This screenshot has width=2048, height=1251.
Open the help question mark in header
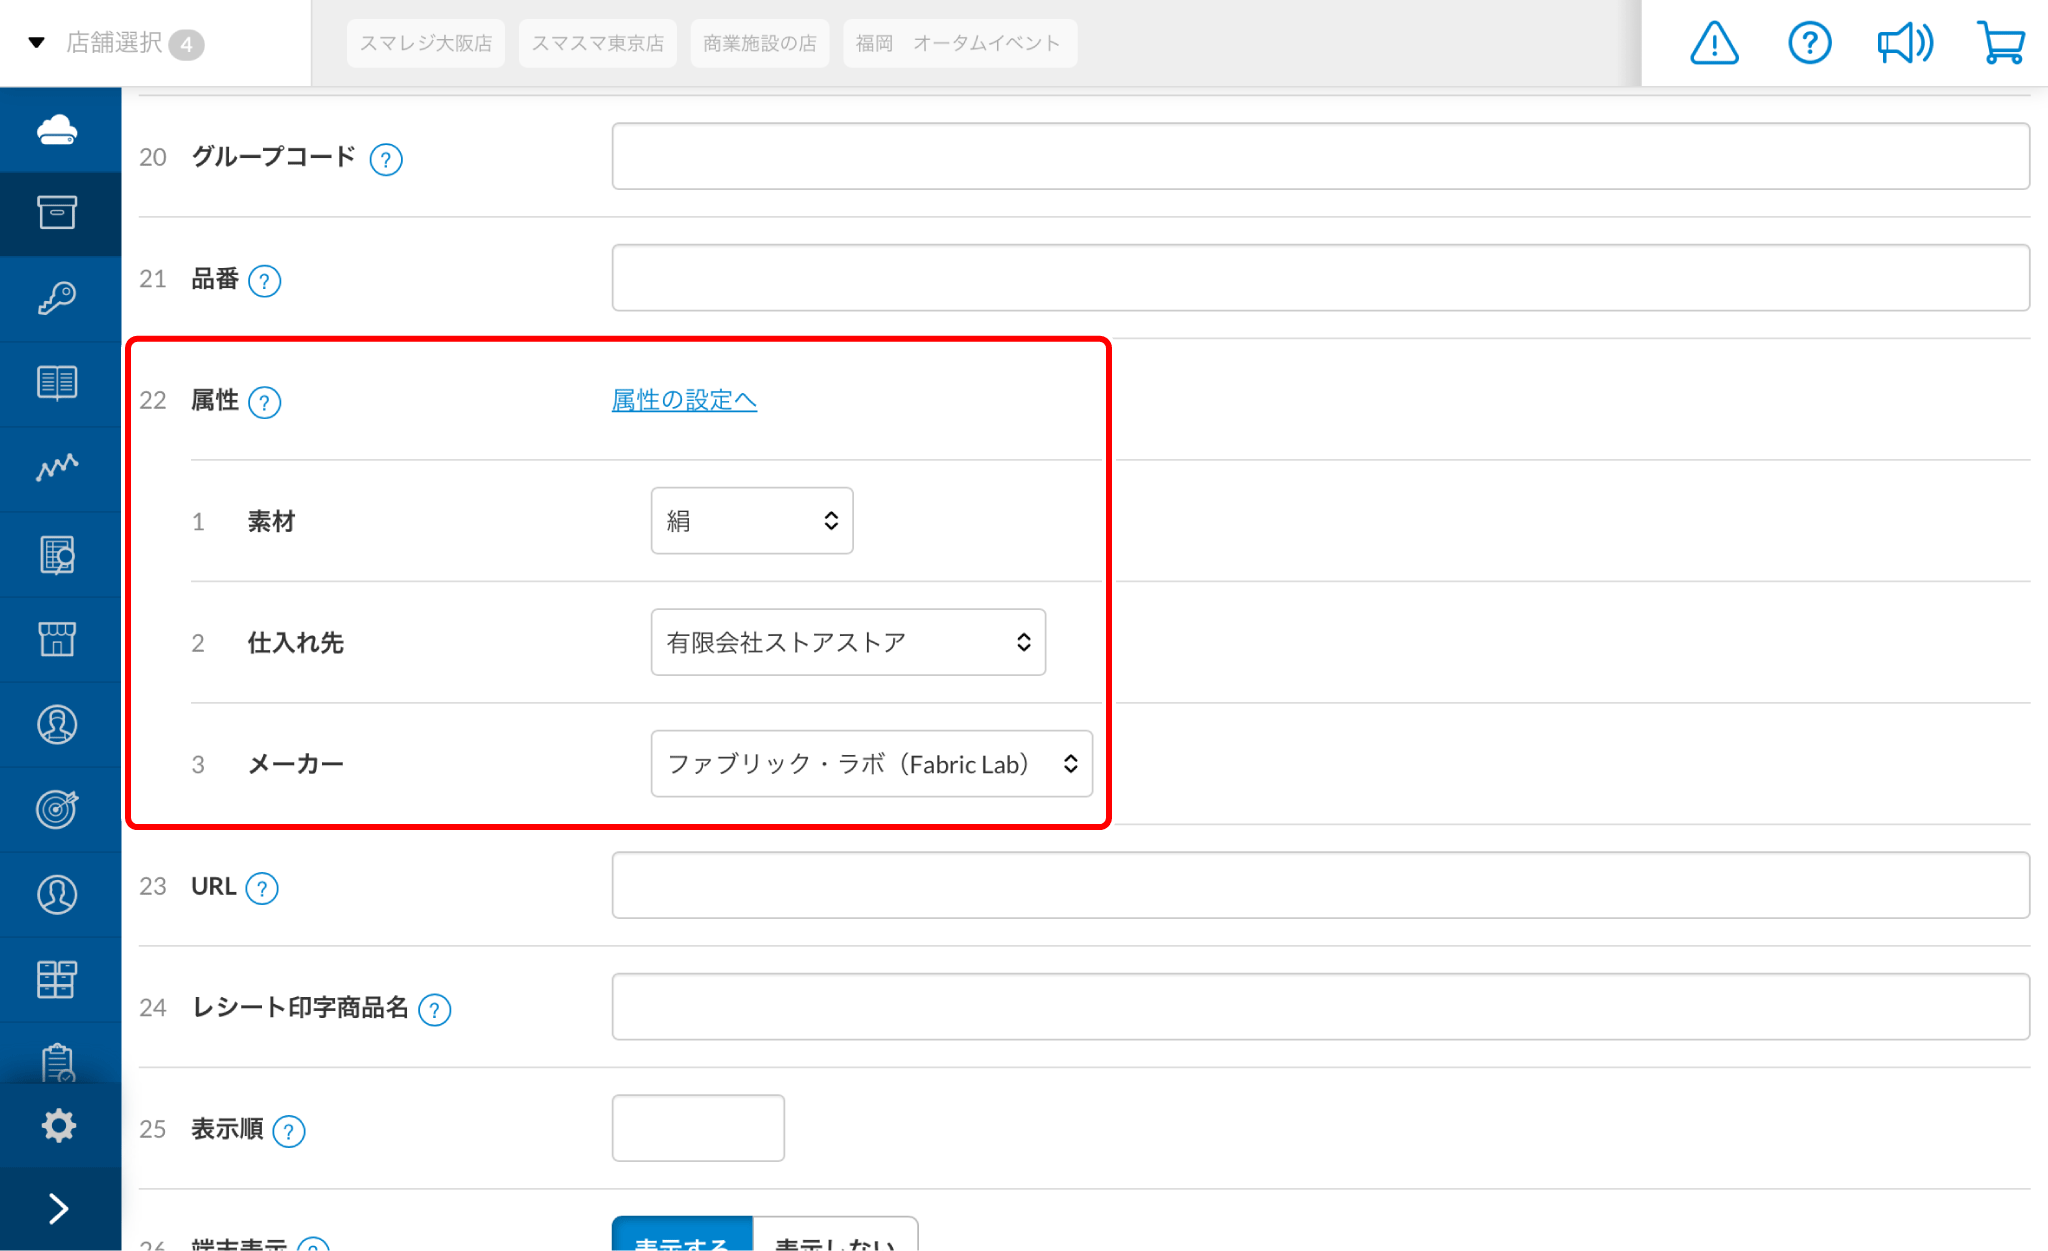(x=1809, y=43)
